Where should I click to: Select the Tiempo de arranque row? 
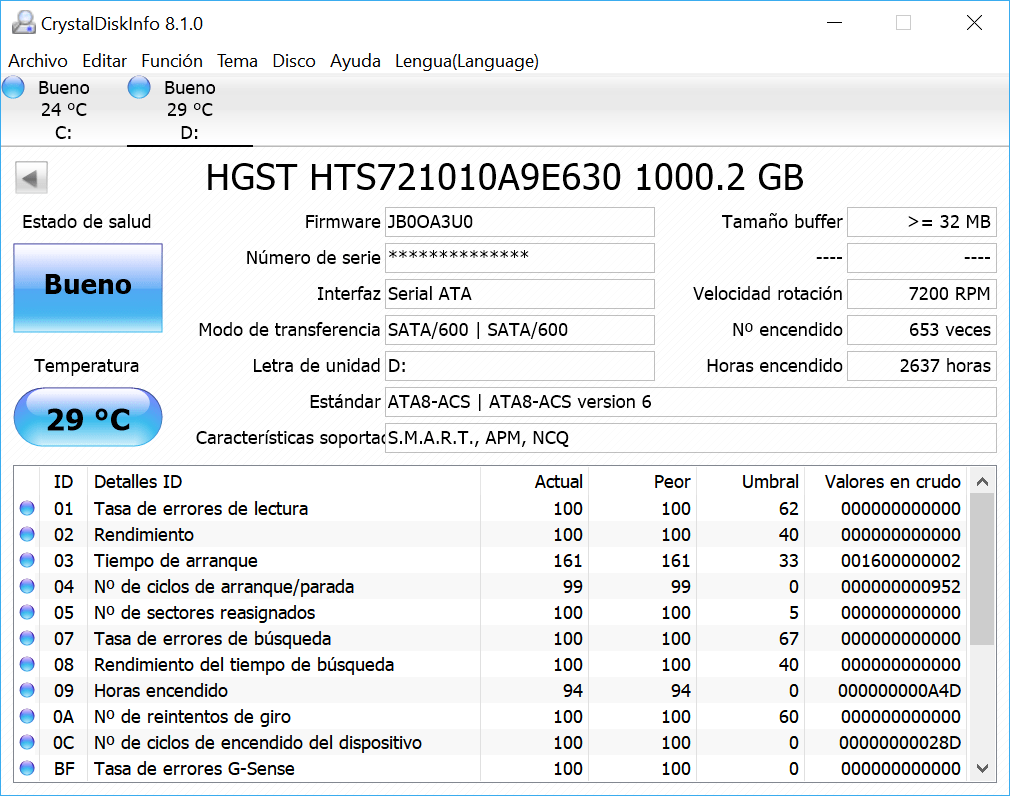491,561
